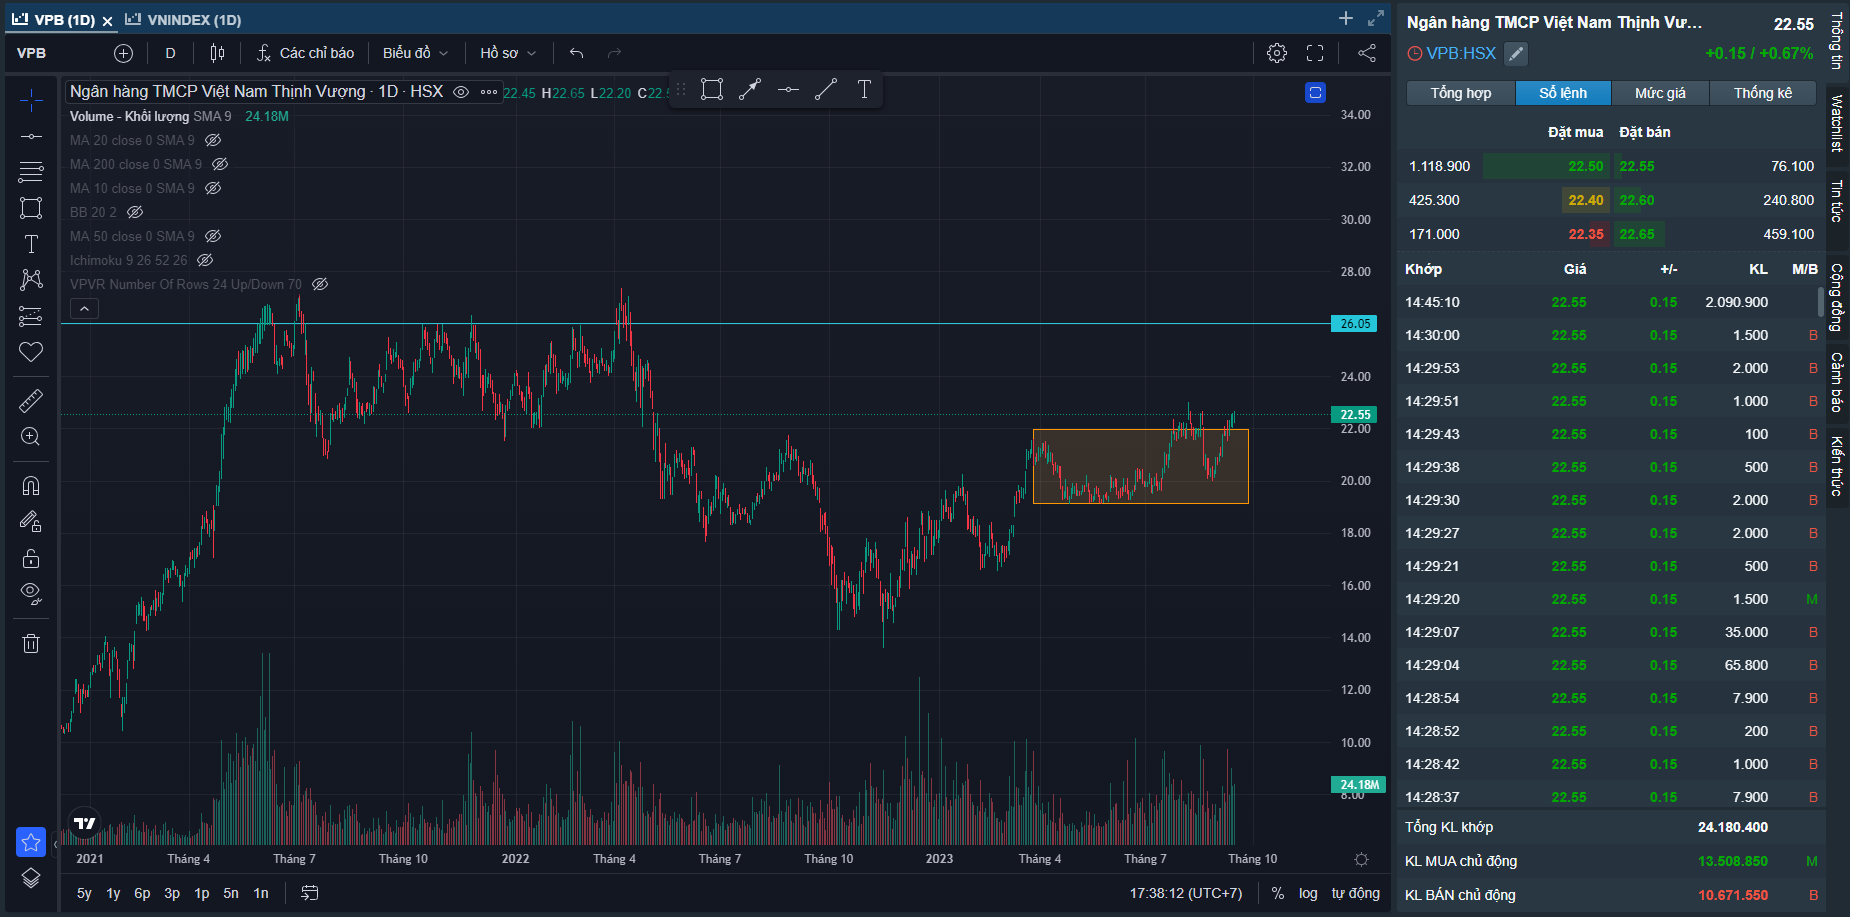Image resolution: width=1850 pixels, height=917 pixels.
Task: Activate the zoom in tool
Action: 31,437
